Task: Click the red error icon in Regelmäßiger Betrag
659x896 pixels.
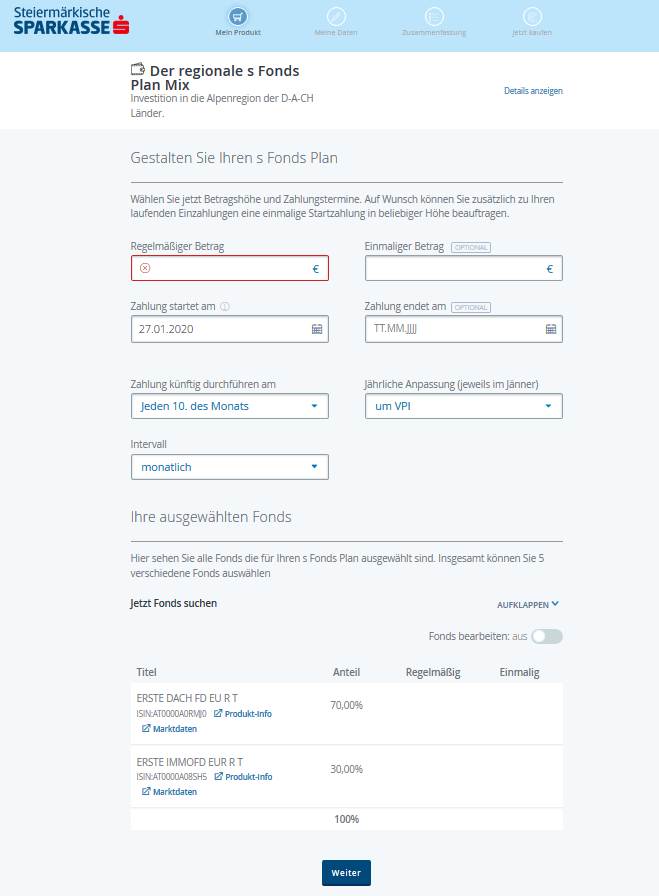Action: point(145,269)
